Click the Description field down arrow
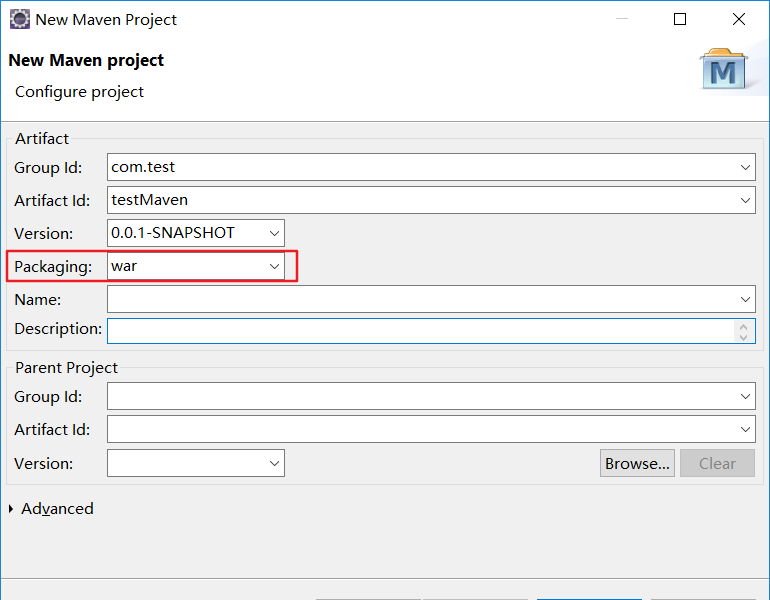The image size is (770, 600). coord(743,337)
